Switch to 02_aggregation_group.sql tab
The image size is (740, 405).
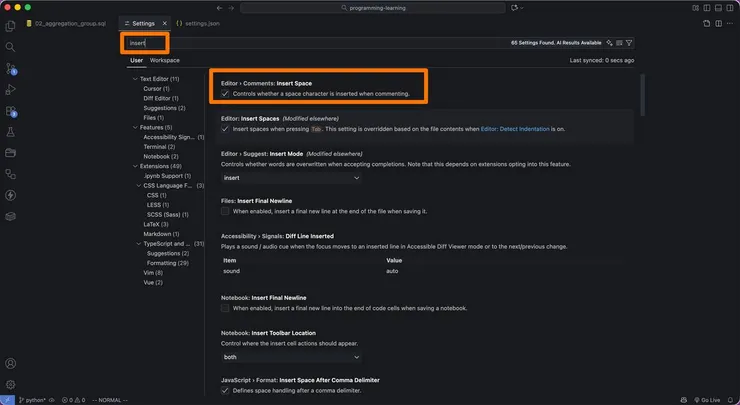click(x=66, y=23)
